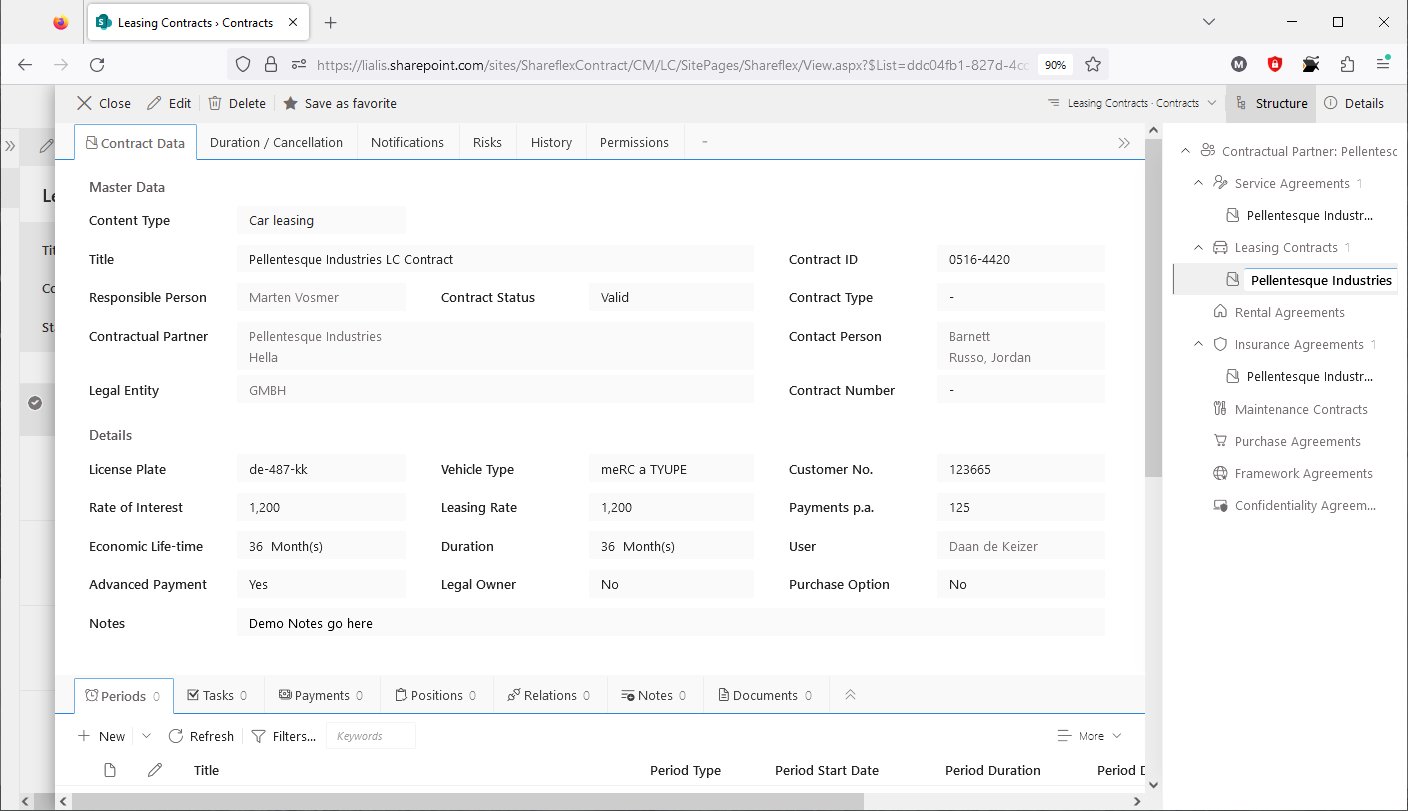This screenshot has height=811, width=1408.
Task: Open tracking protection shield in address bar
Action: (x=243, y=64)
